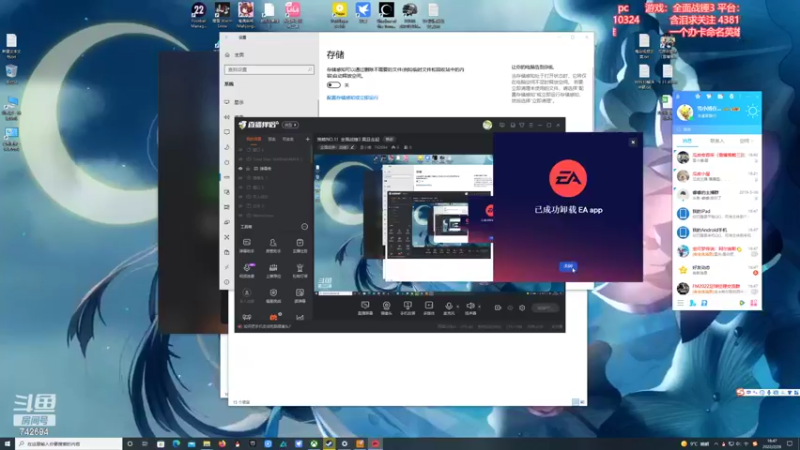The height and width of the screenshot is (450, 800).
Task: Switch to the Contacts (联系人) tab in QQ
Action: point(717,140)
